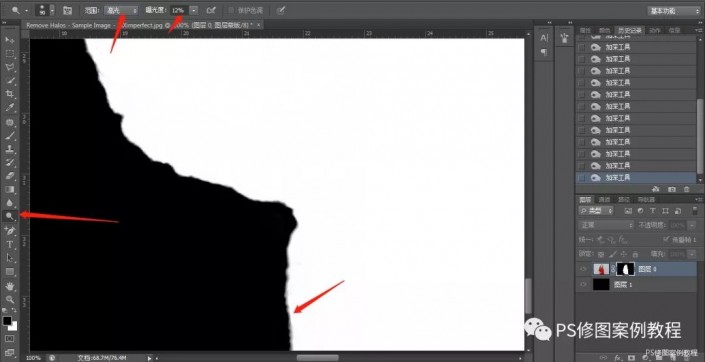Select the Gradient tool
Viewport: 705px width, 362px height.
click(x=9, y=189)
